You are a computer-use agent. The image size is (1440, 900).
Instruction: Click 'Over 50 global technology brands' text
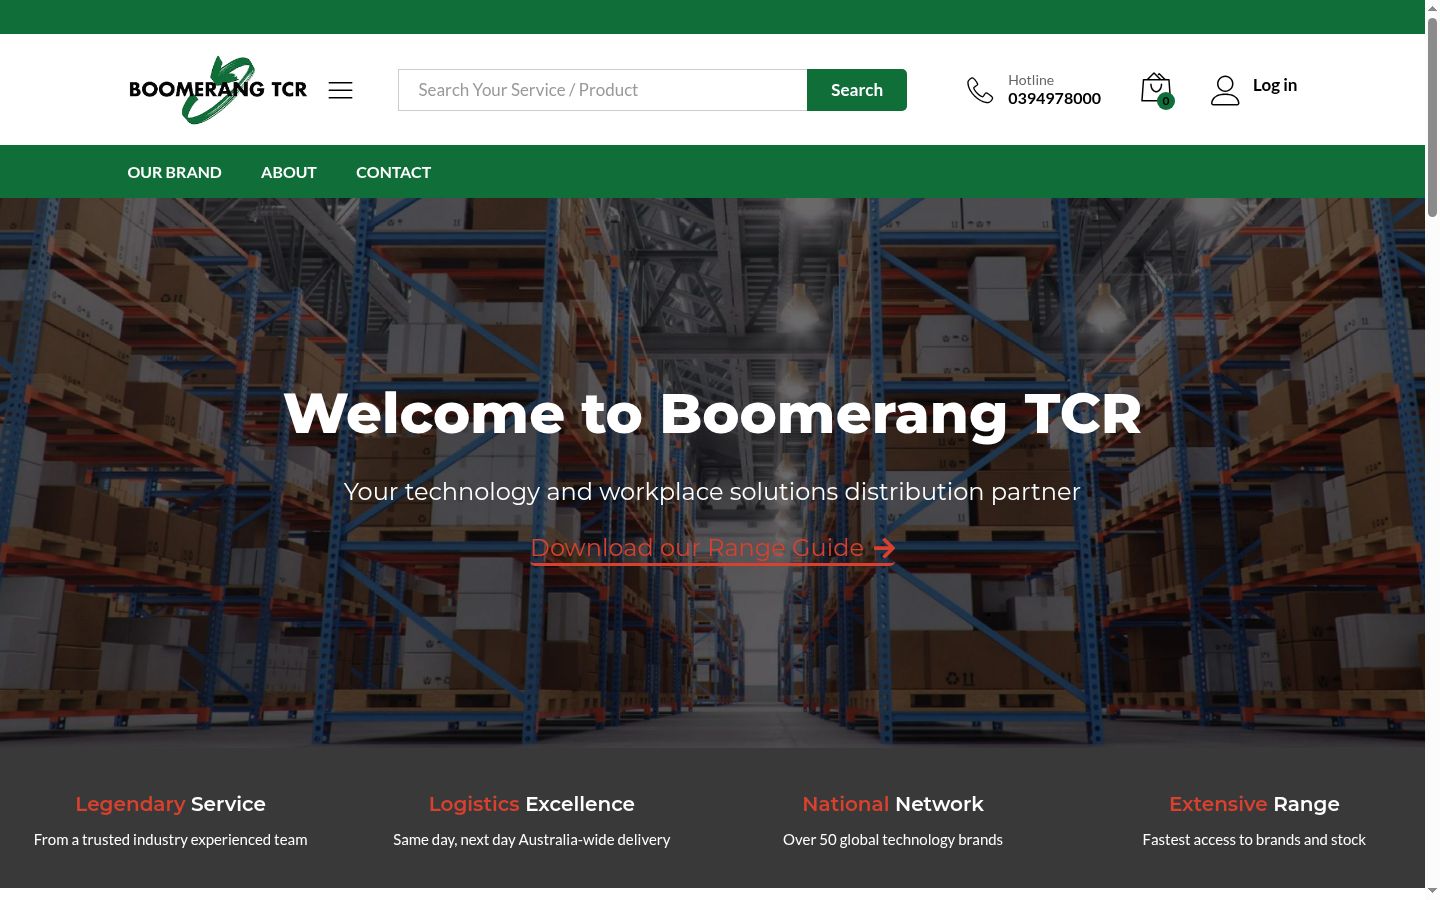(x=893, y=840)
